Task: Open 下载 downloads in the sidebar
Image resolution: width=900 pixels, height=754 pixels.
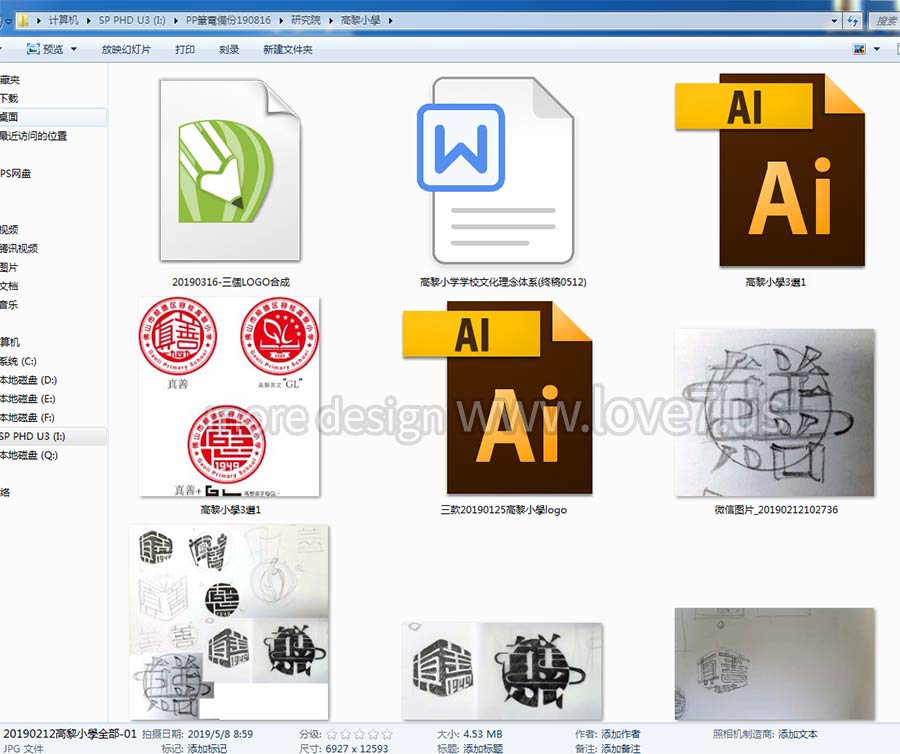Action: tap(9, 98)
